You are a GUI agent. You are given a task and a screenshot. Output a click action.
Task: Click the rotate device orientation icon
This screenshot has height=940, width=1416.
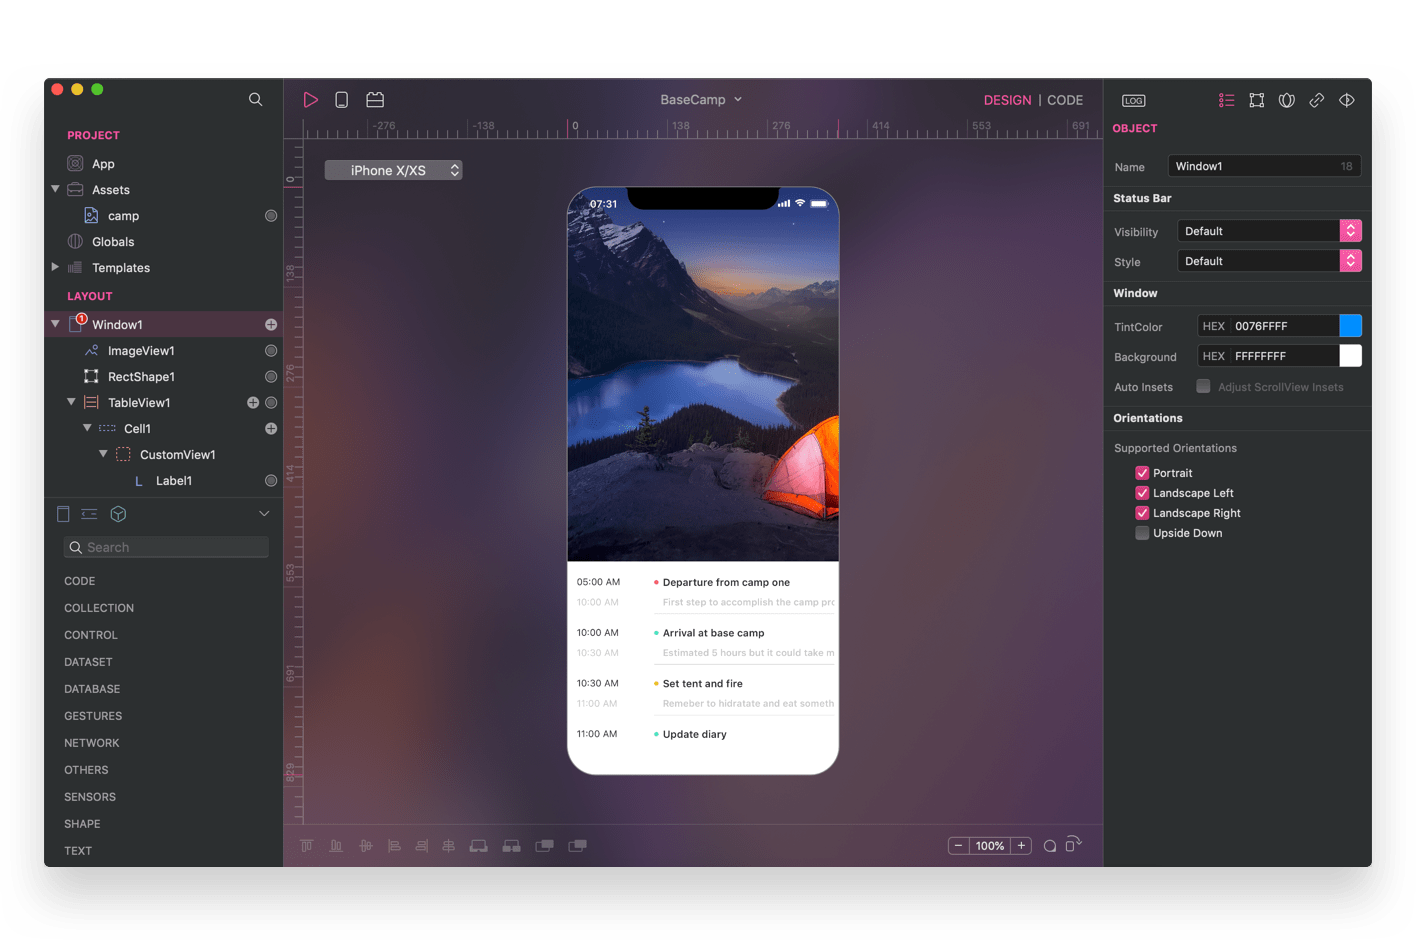[1073, 844]
